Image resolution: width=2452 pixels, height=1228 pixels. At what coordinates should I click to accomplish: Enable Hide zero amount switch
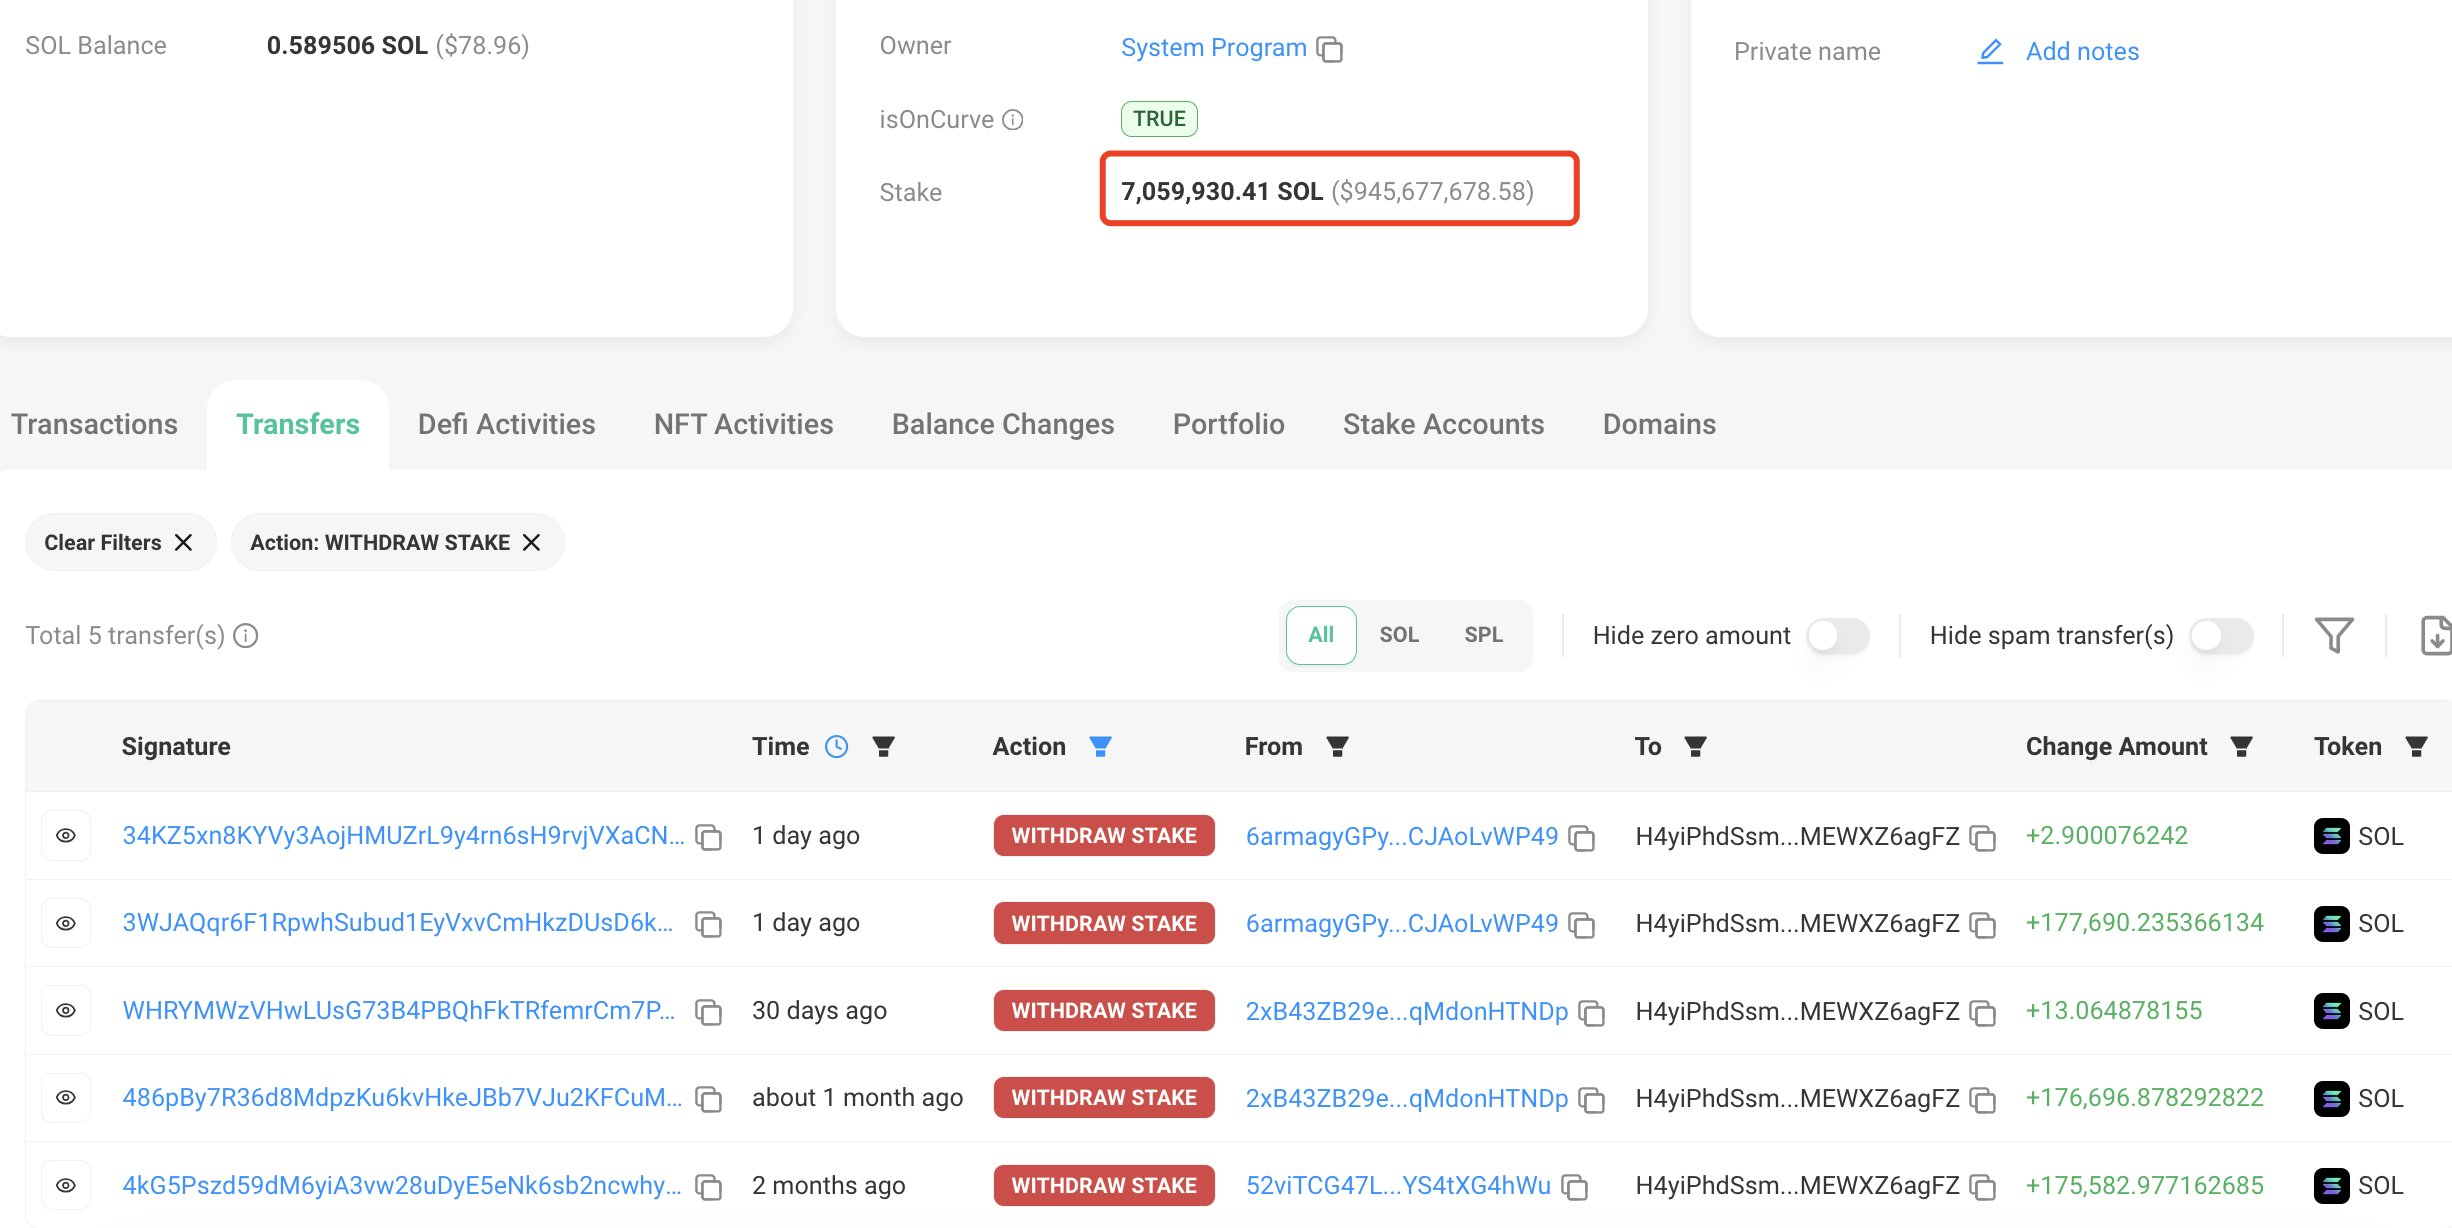(1838, 636)
